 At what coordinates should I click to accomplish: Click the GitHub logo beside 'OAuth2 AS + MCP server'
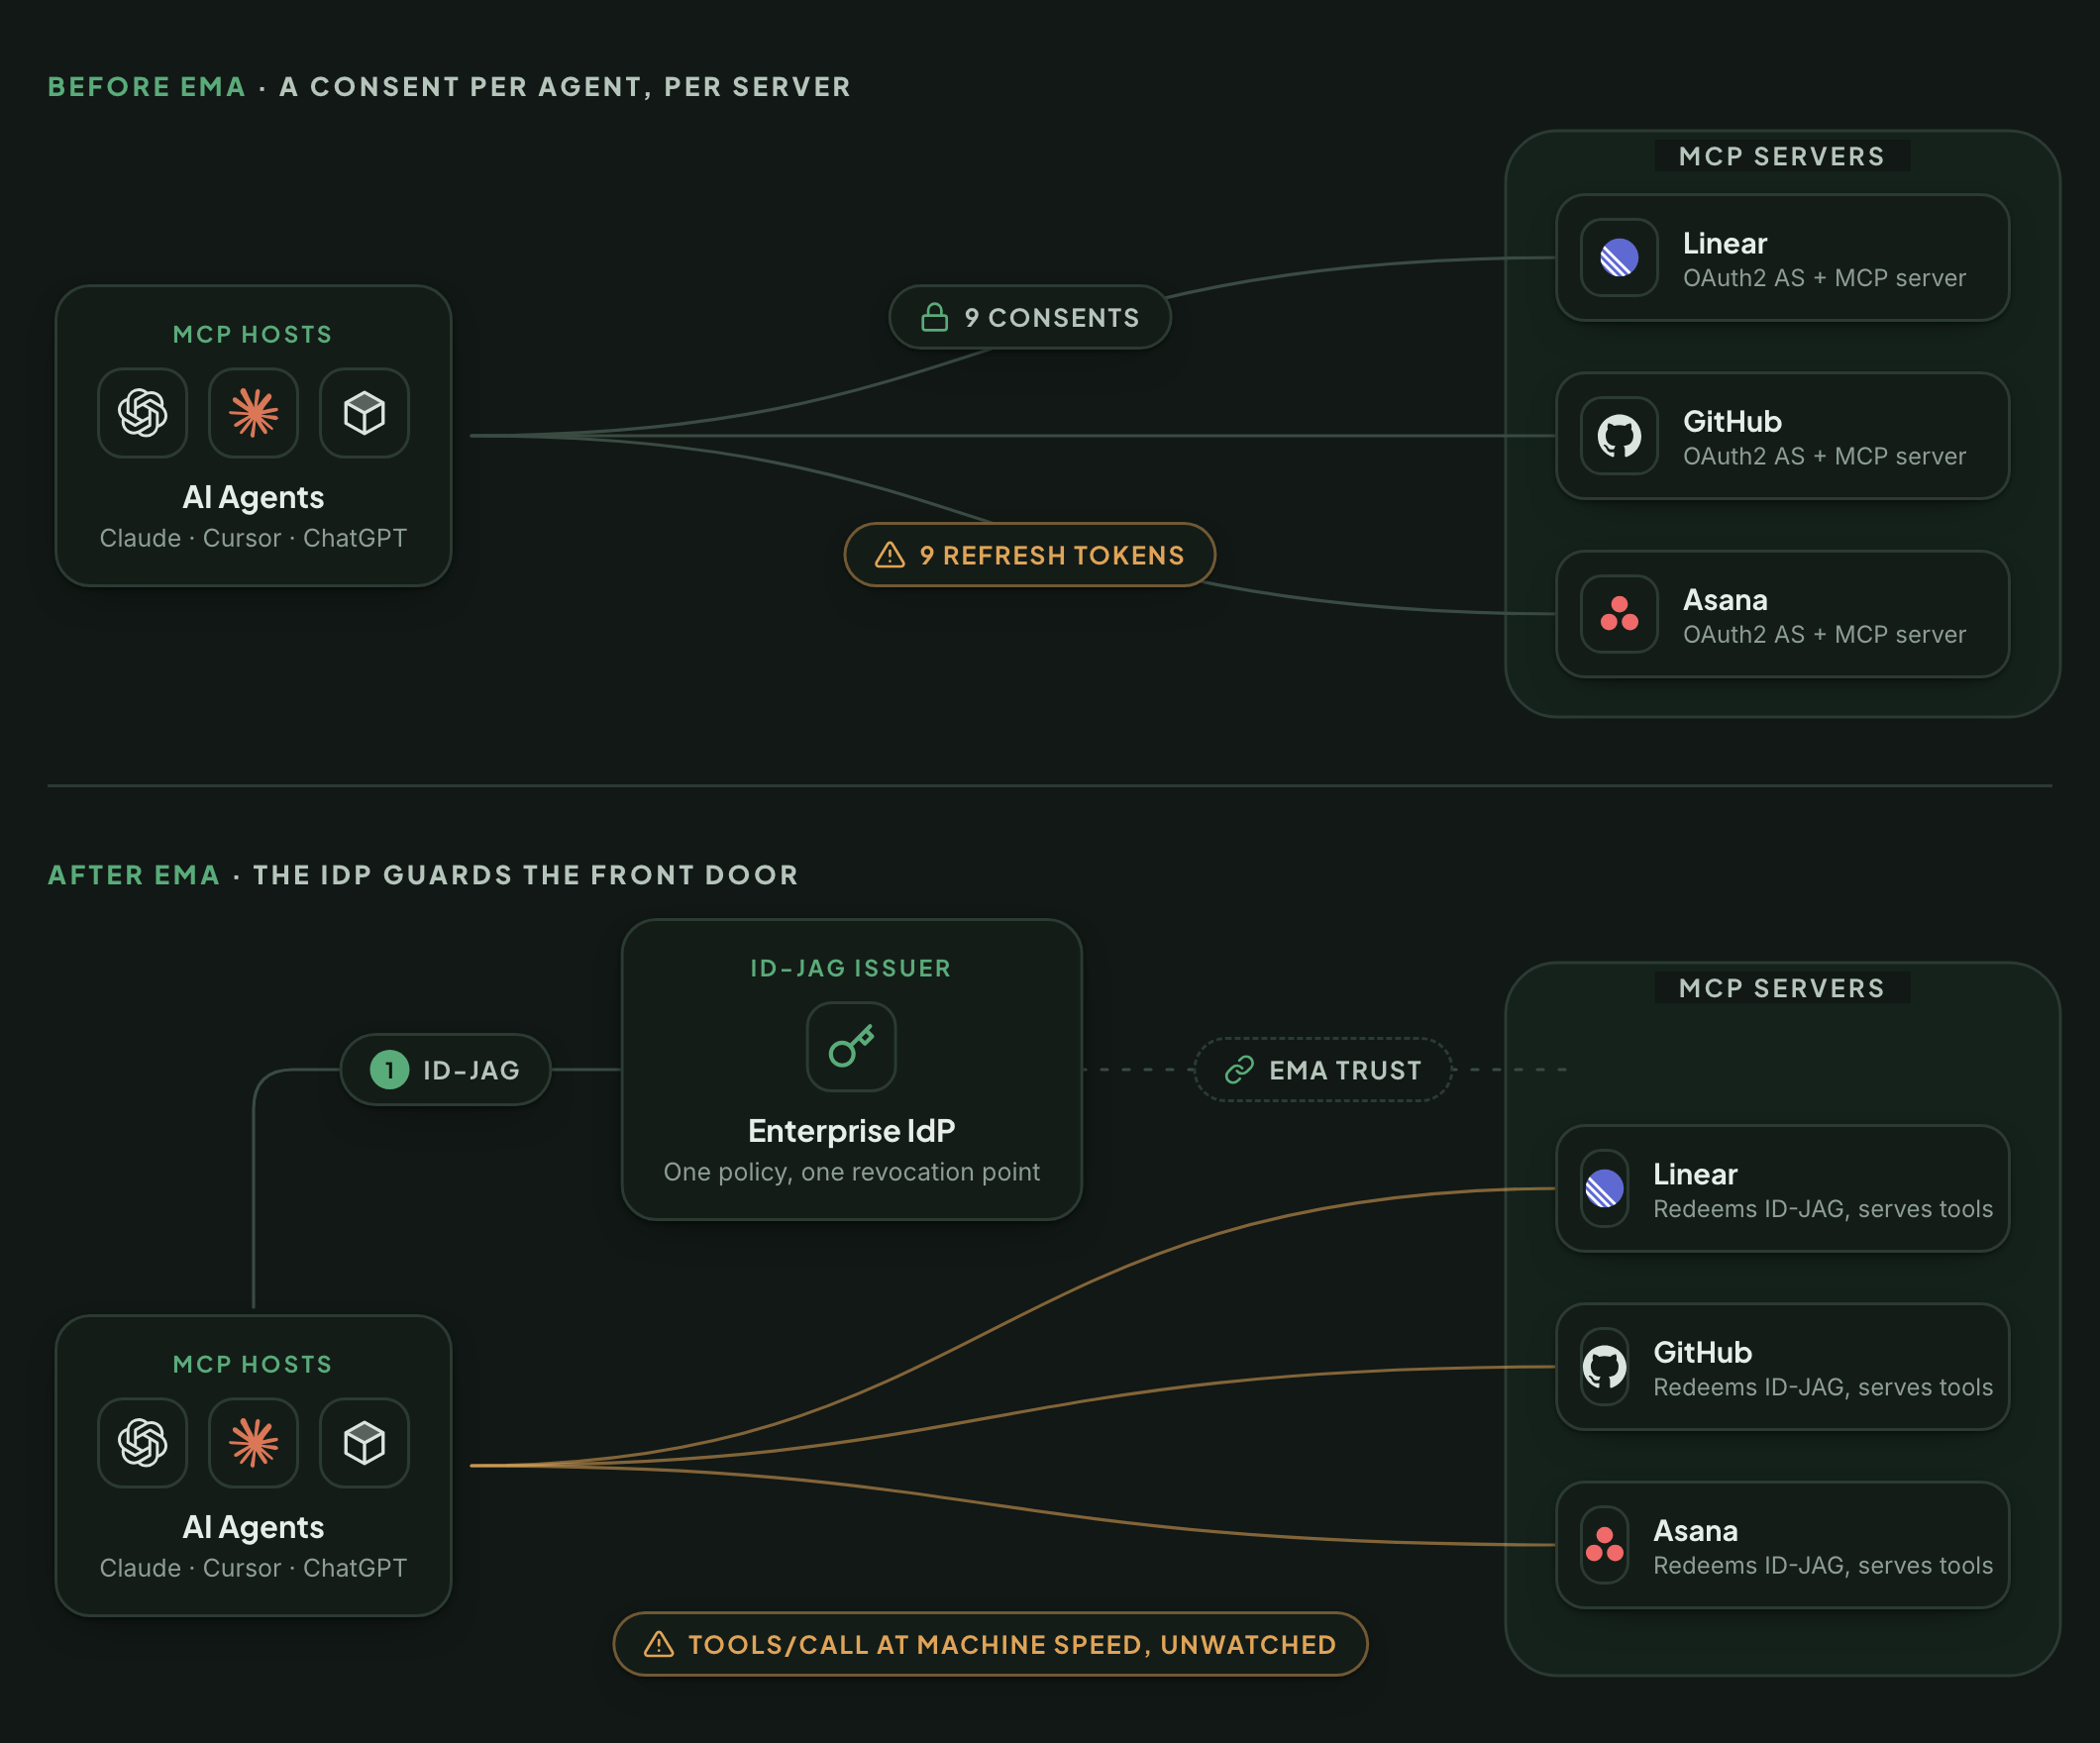click(1619, 435)
